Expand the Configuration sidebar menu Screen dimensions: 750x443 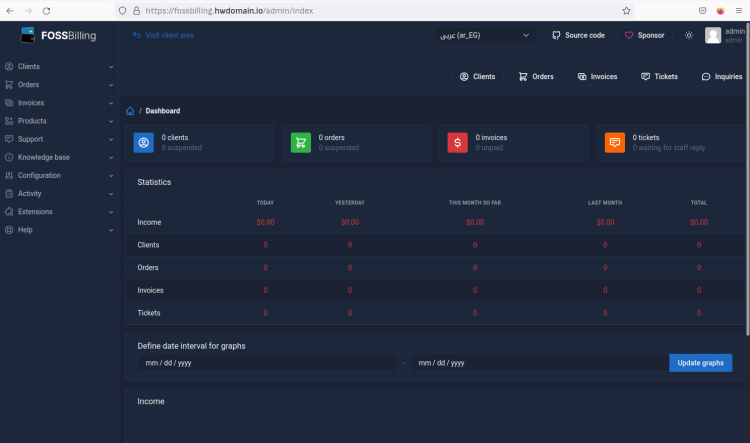tap(59, 175)
